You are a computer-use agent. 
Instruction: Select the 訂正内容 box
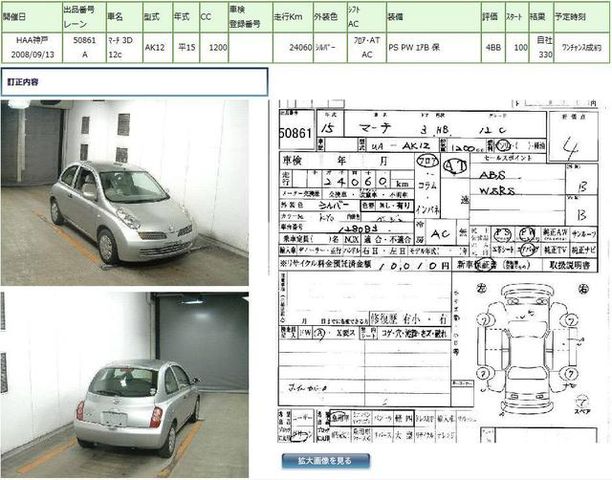(134, 82)
